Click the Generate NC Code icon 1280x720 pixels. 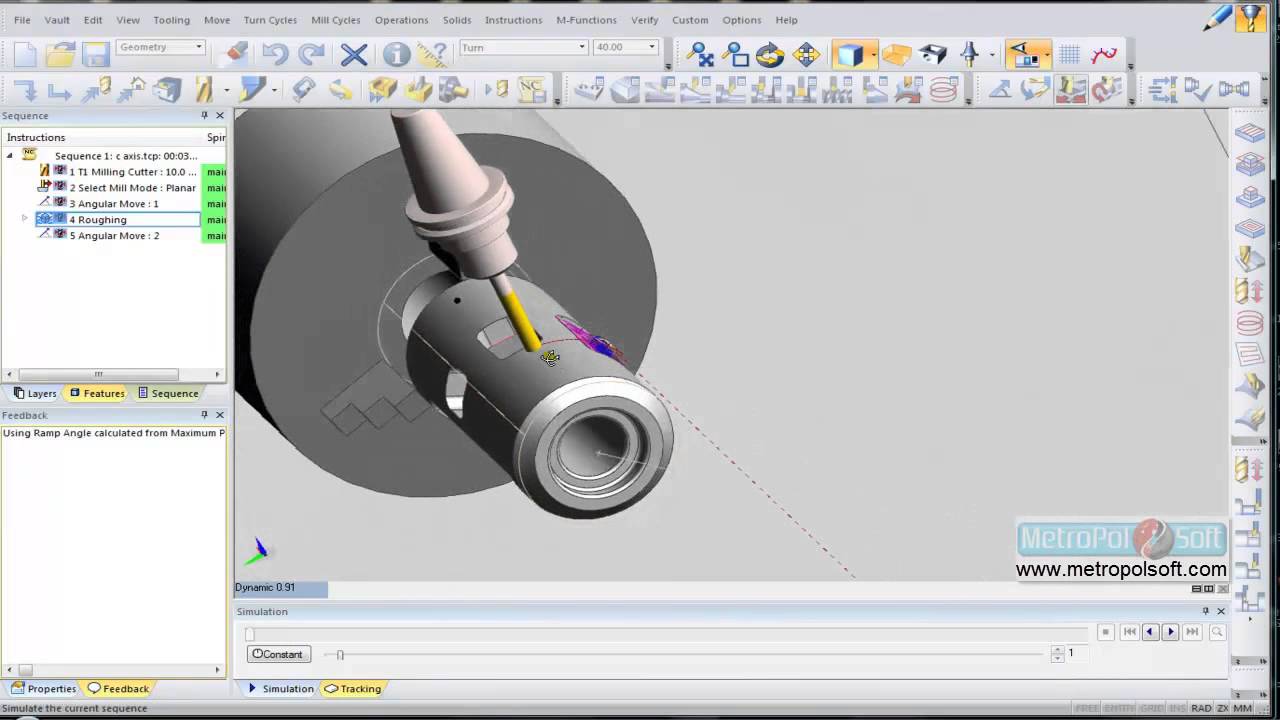tap(530, 91)
